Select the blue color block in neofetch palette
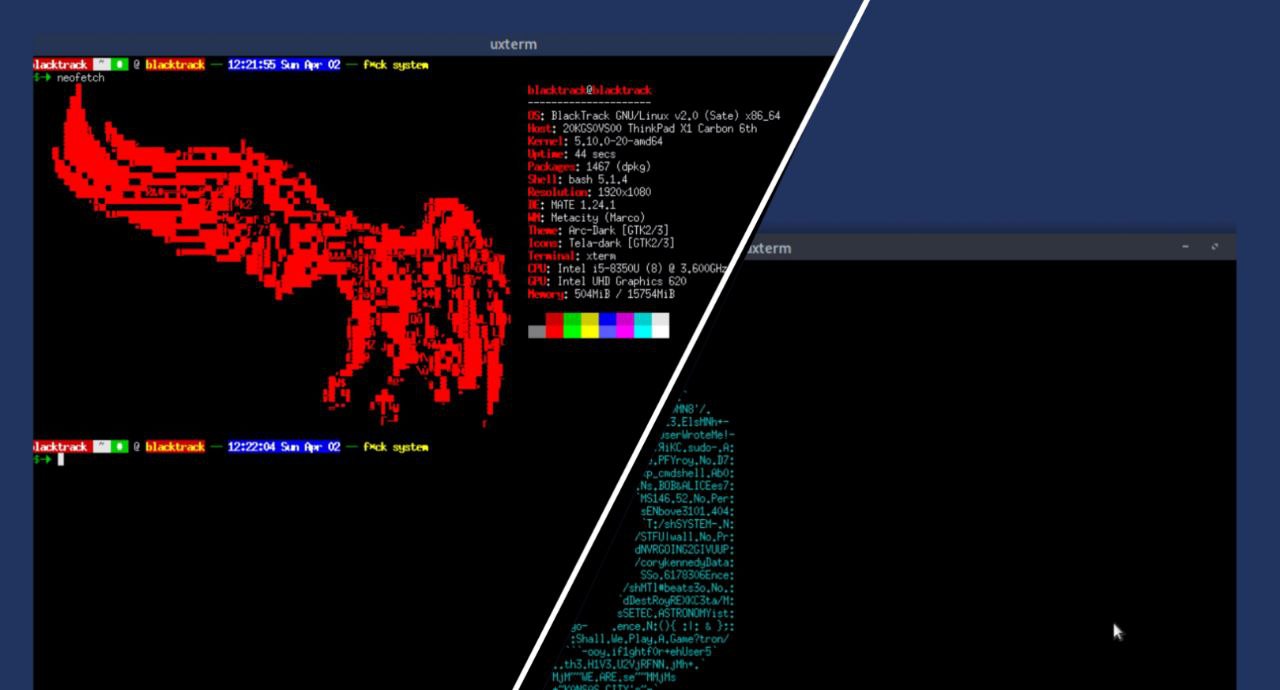This screenshot has height=690, width=1280. click(607, 326)
